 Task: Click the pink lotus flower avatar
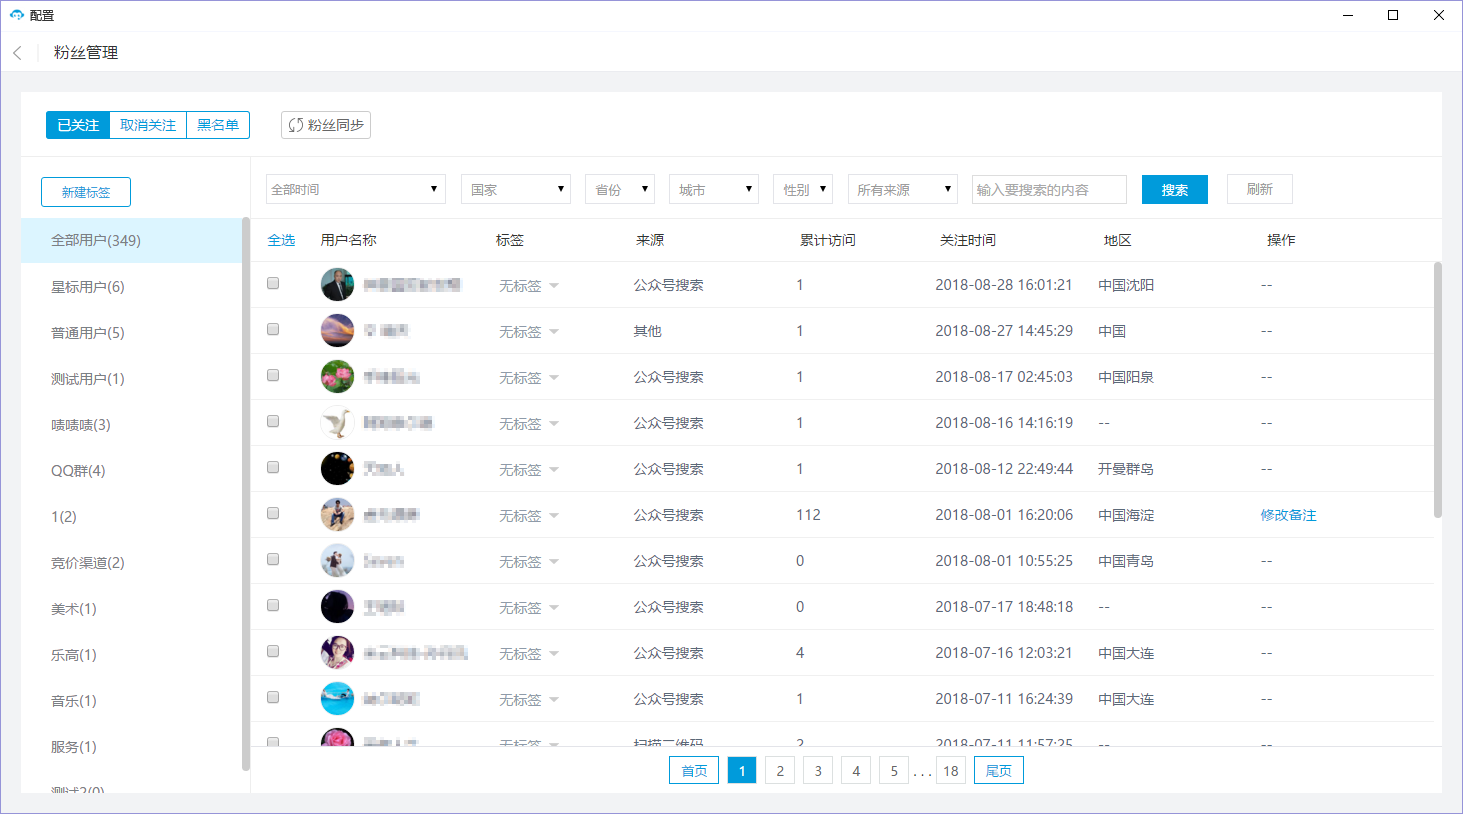point(337,377)
